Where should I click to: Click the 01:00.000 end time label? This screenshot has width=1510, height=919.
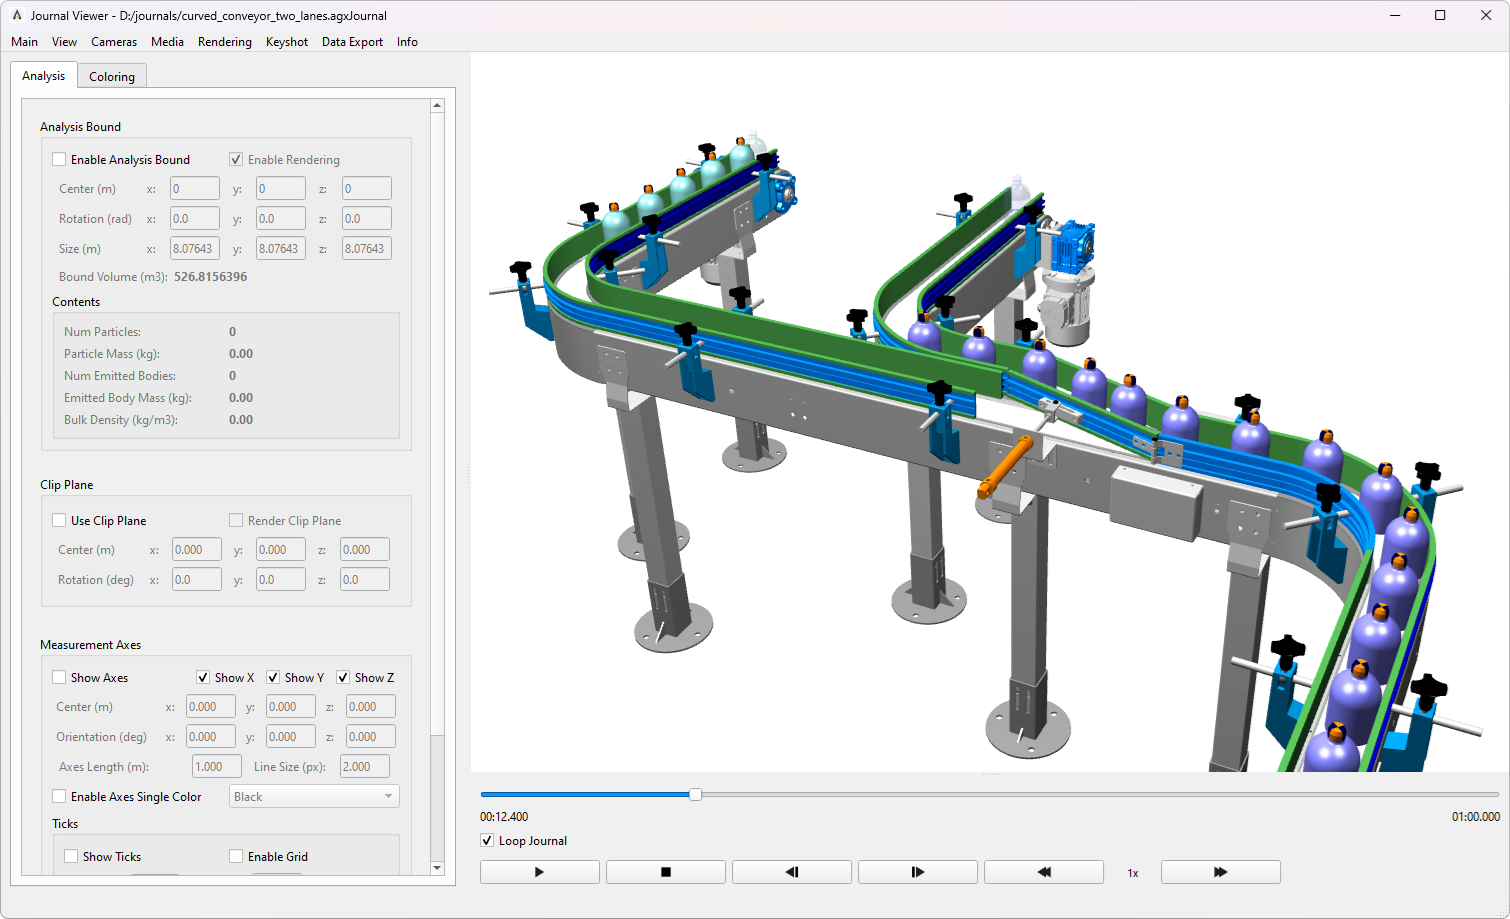click(x=1476, y=817)
